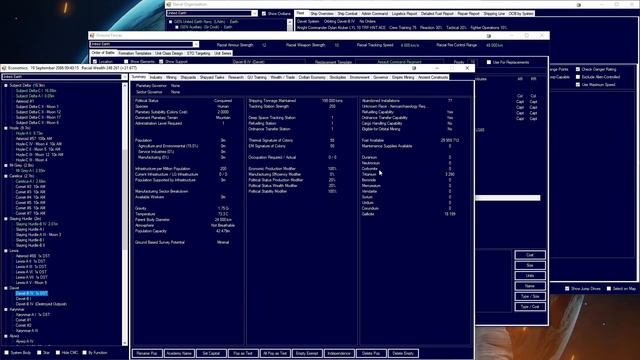Screen dimensions: 640x360
Task: Click the Delete Empty button
Action: [x=403, y=353]
